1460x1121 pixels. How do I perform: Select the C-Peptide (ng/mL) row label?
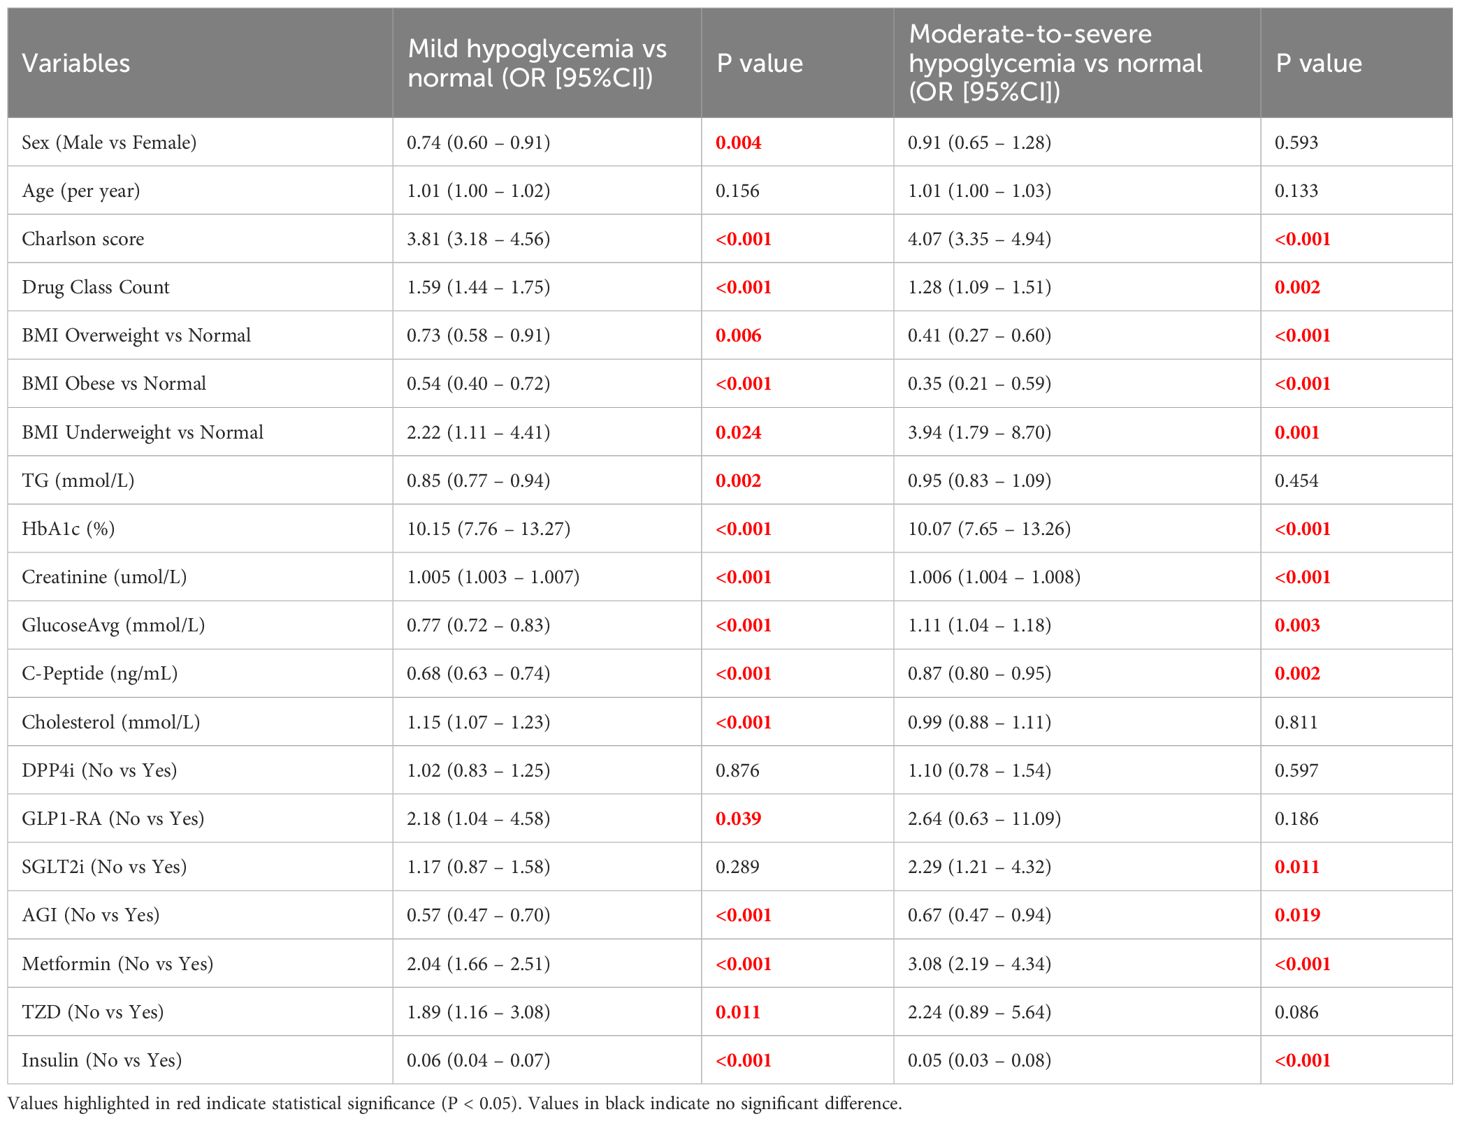[100, 673]
